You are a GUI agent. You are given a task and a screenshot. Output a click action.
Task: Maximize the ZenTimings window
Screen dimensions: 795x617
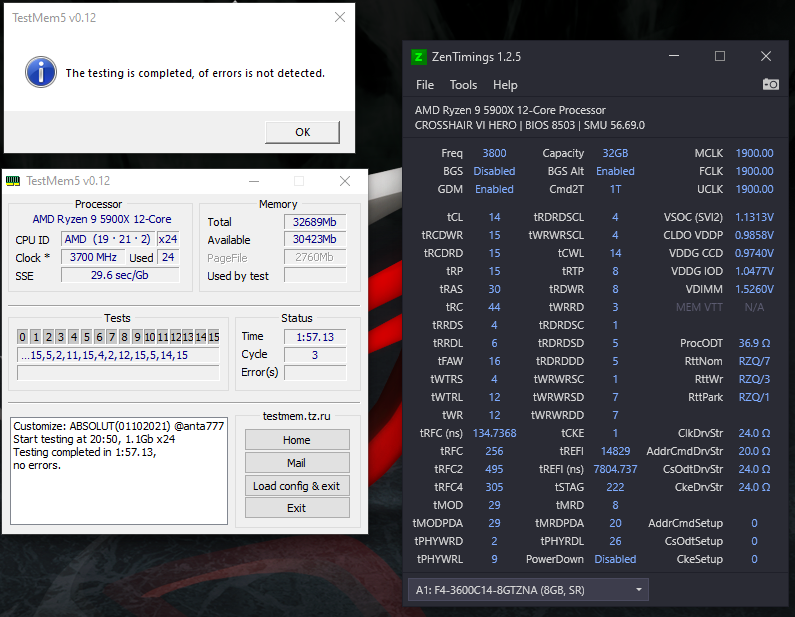[x=719, y=56]
